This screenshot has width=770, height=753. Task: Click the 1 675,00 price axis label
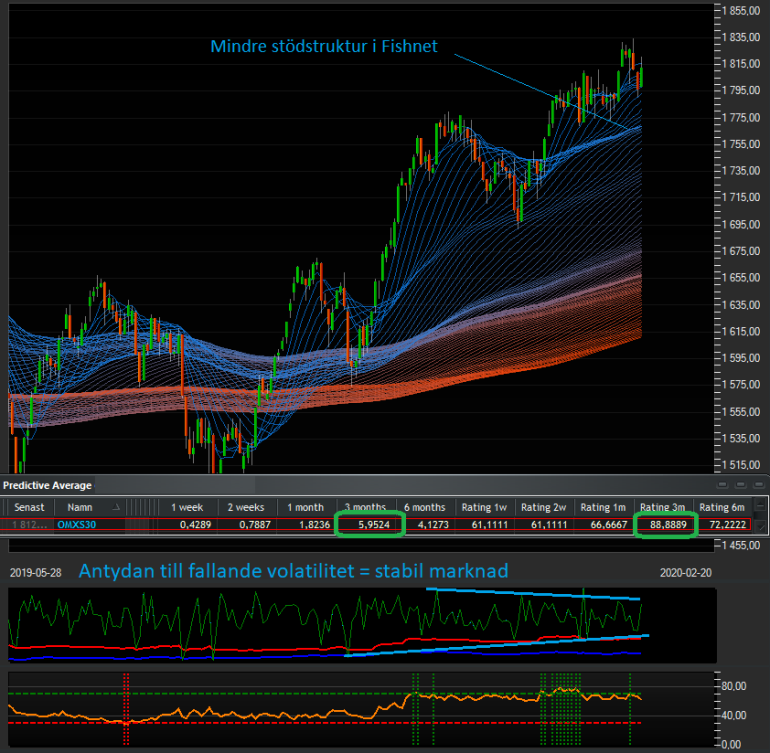741,251
